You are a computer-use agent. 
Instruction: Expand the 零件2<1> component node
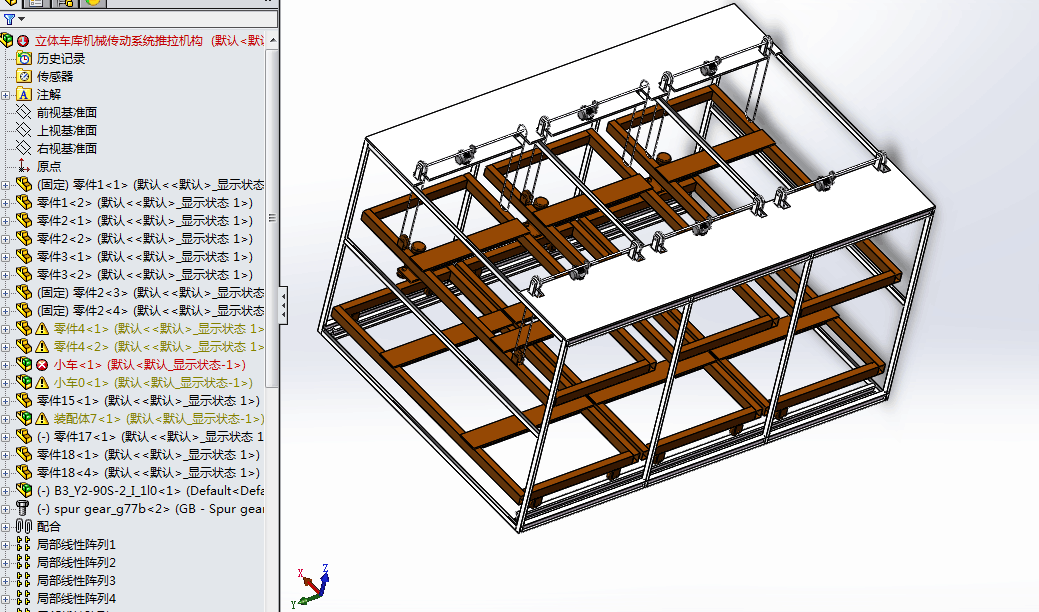pos(5,221)
